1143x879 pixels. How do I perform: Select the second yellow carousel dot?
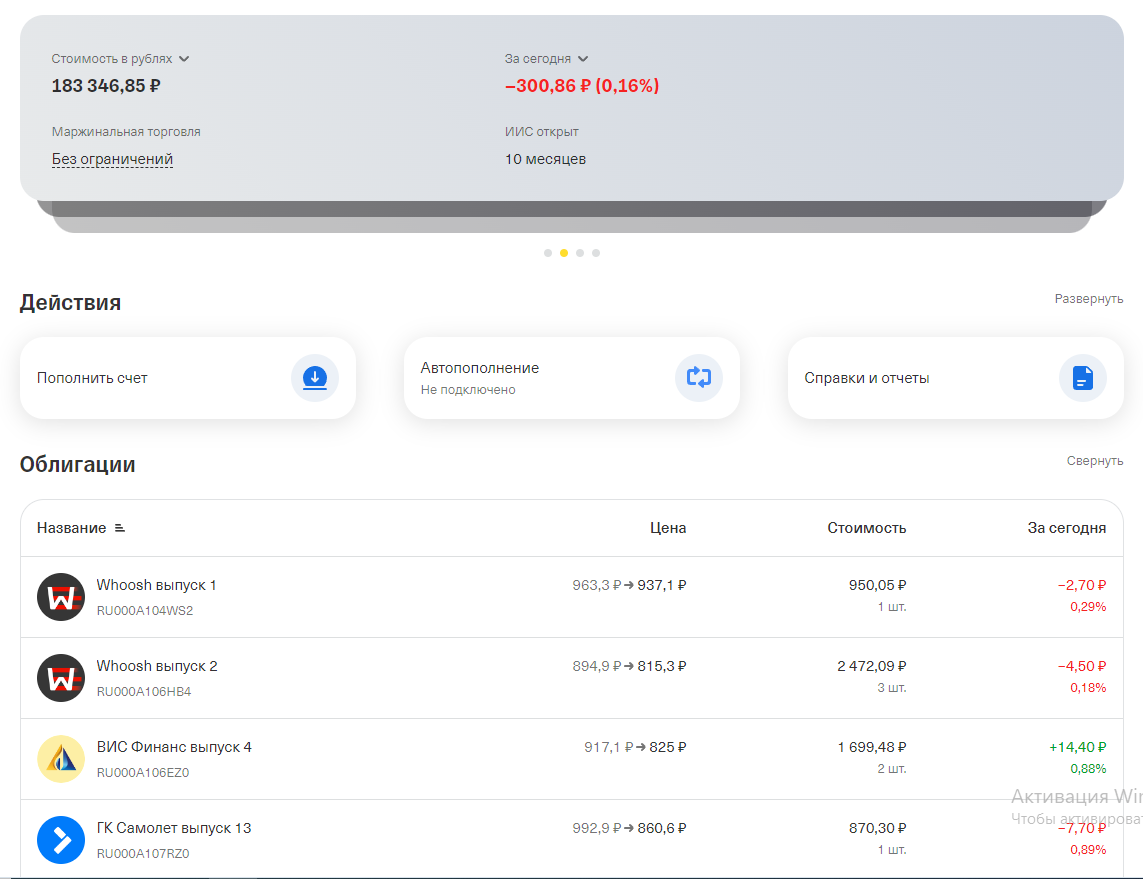pos(563,253)
